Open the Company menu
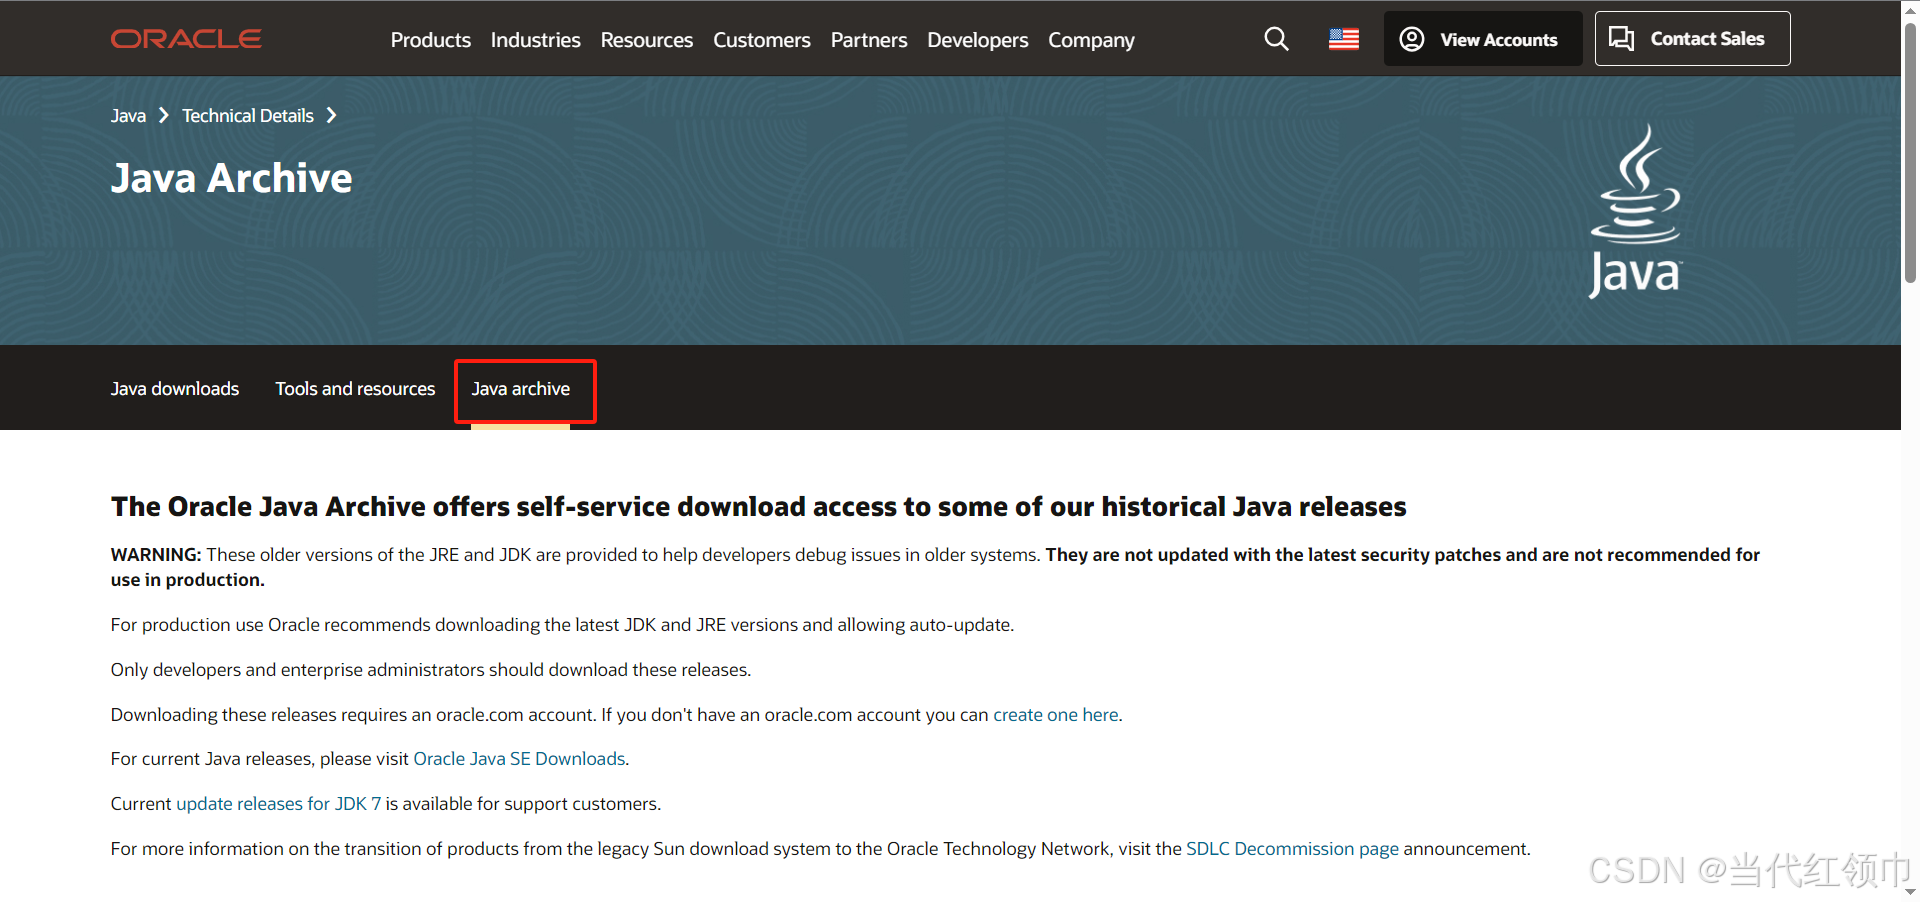1920x902 pixels. coord(1091,40)
